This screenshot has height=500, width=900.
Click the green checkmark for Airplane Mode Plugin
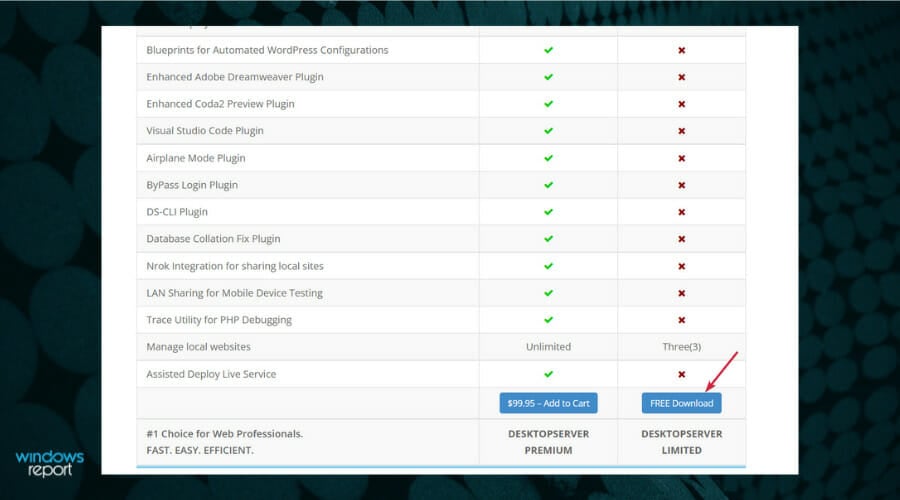[549, 158]
